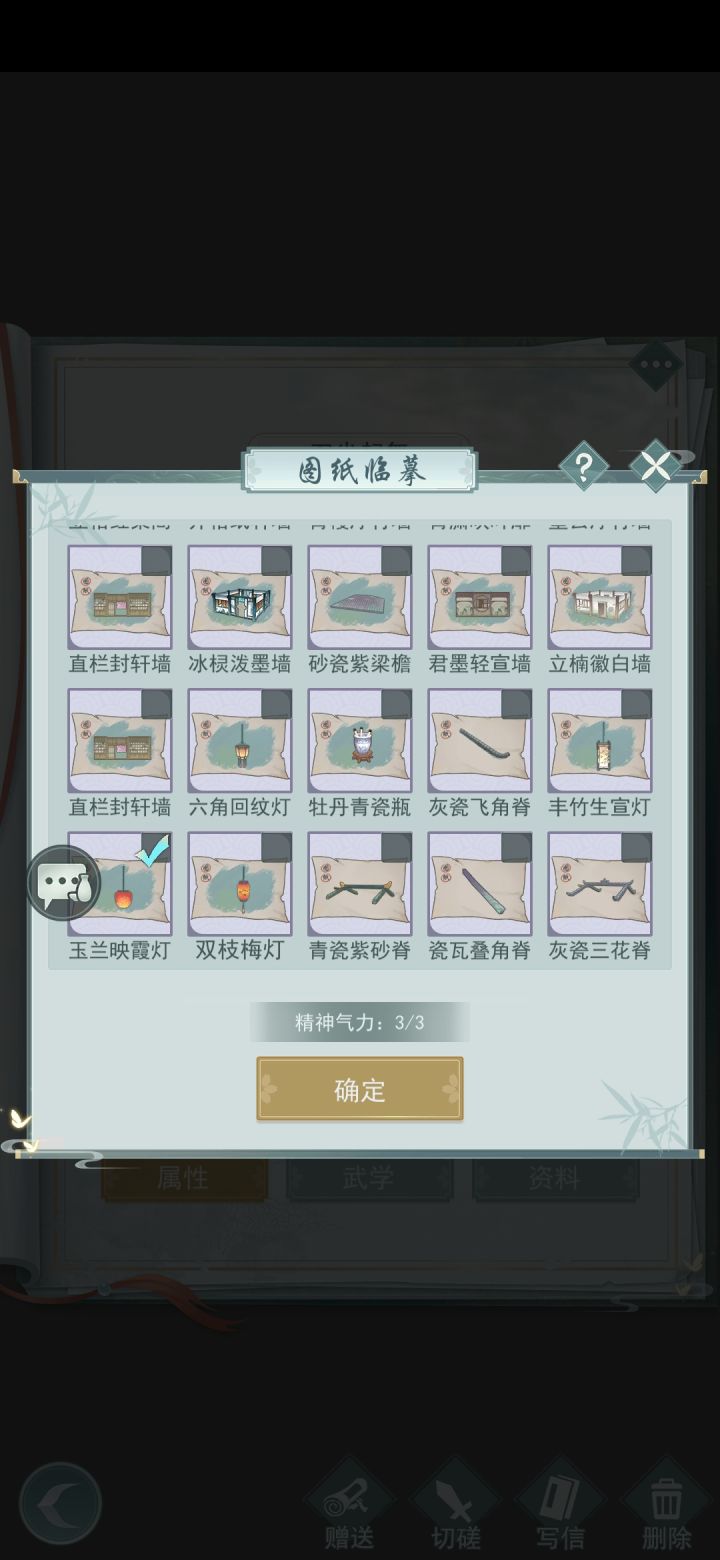This screenshot has height=1560, width=720.
Task: Pick the 双枝梅灯 lantern blueprint
Action: pos(240,885)
